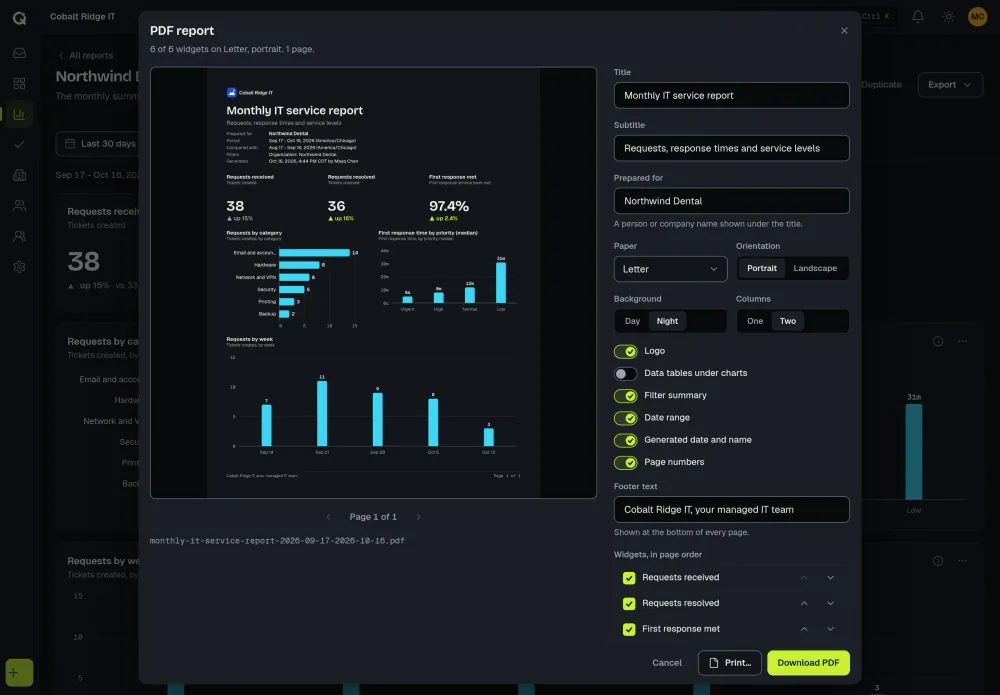Open the contacts people icon in sidebar
Screen dimensions: 1000x695
tap(19, 206)
